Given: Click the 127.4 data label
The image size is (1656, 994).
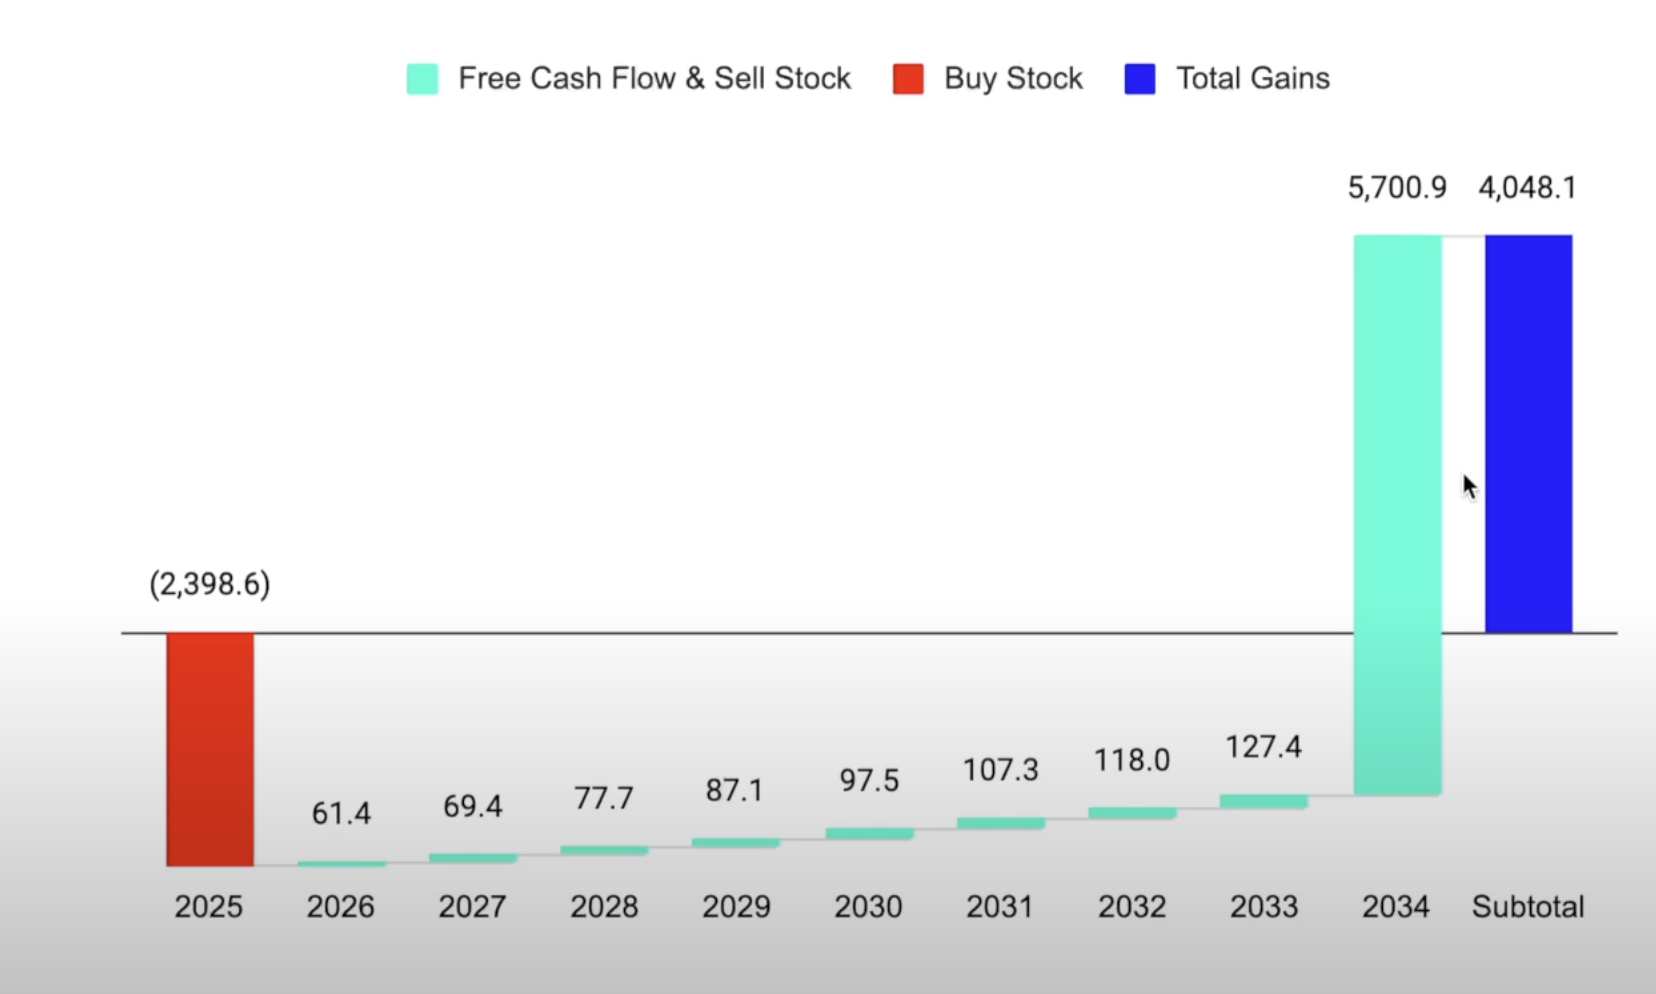Looking at the screenshot, I should click(1264, 747).
